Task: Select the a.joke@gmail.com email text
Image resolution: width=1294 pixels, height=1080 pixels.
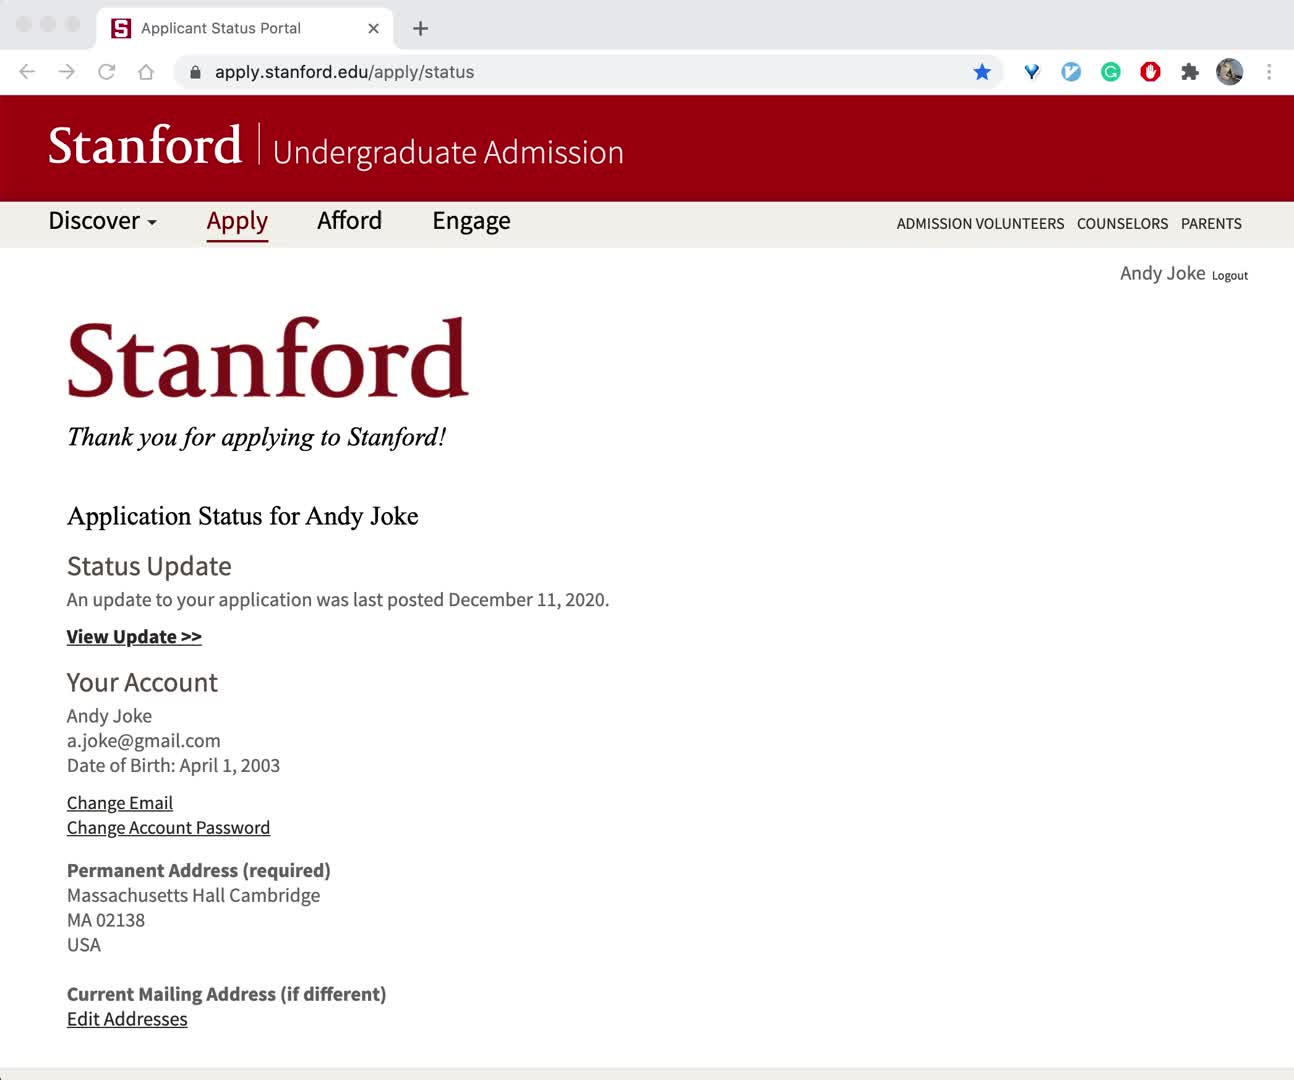Action: point(144,741)
